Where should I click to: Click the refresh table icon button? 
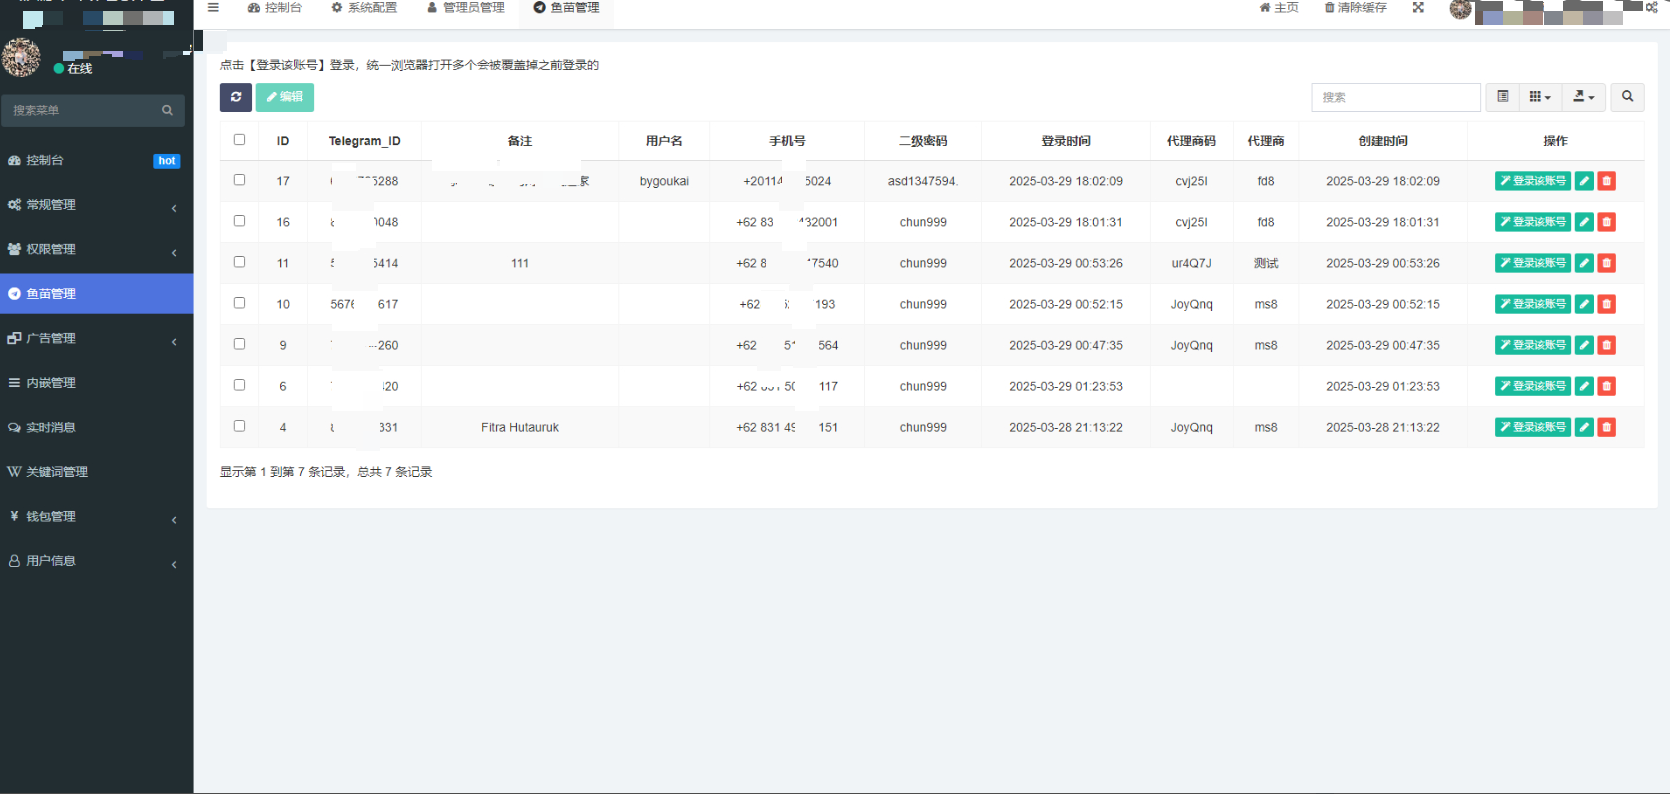pos(236,97)
